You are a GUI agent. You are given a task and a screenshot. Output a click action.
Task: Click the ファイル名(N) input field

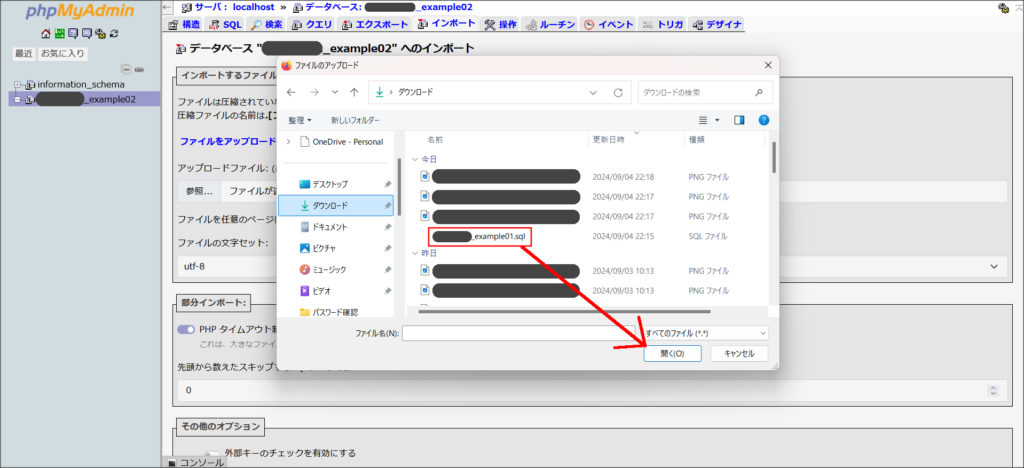pos(519,333)
